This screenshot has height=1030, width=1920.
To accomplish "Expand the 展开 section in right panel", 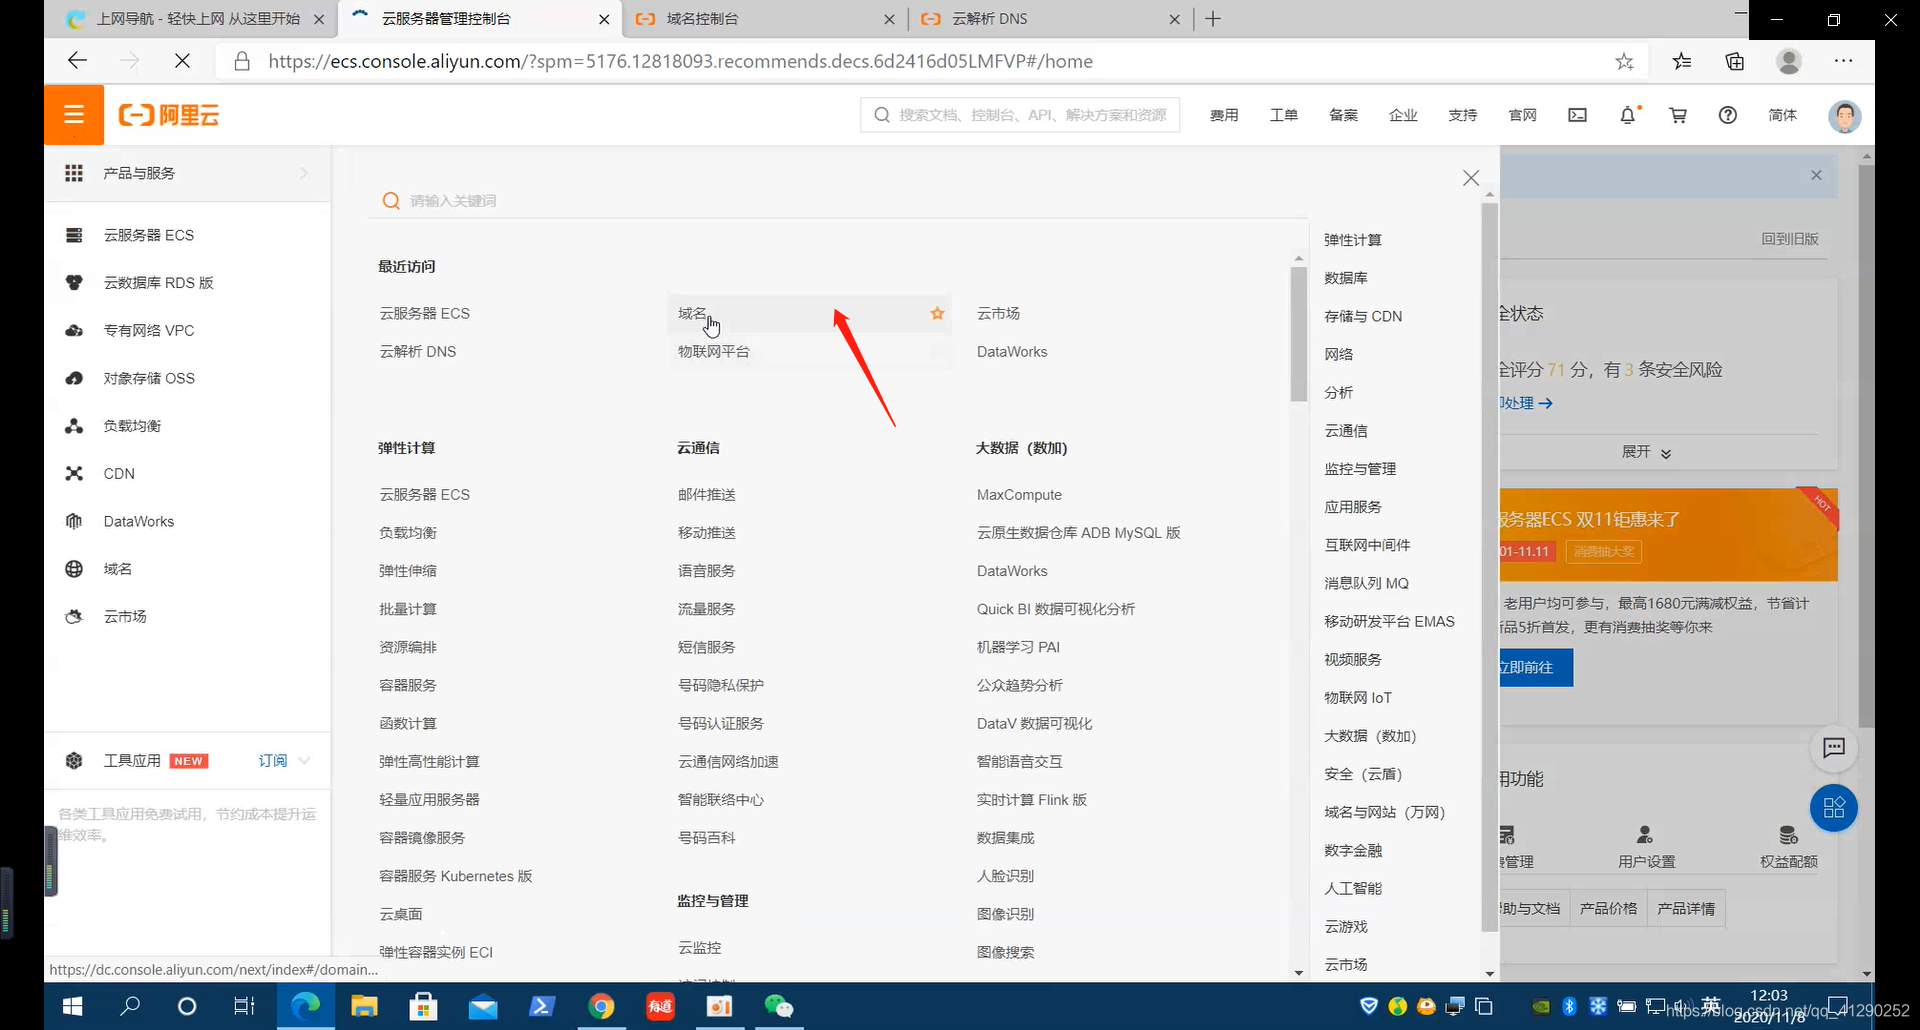I will click(1645, 452).
